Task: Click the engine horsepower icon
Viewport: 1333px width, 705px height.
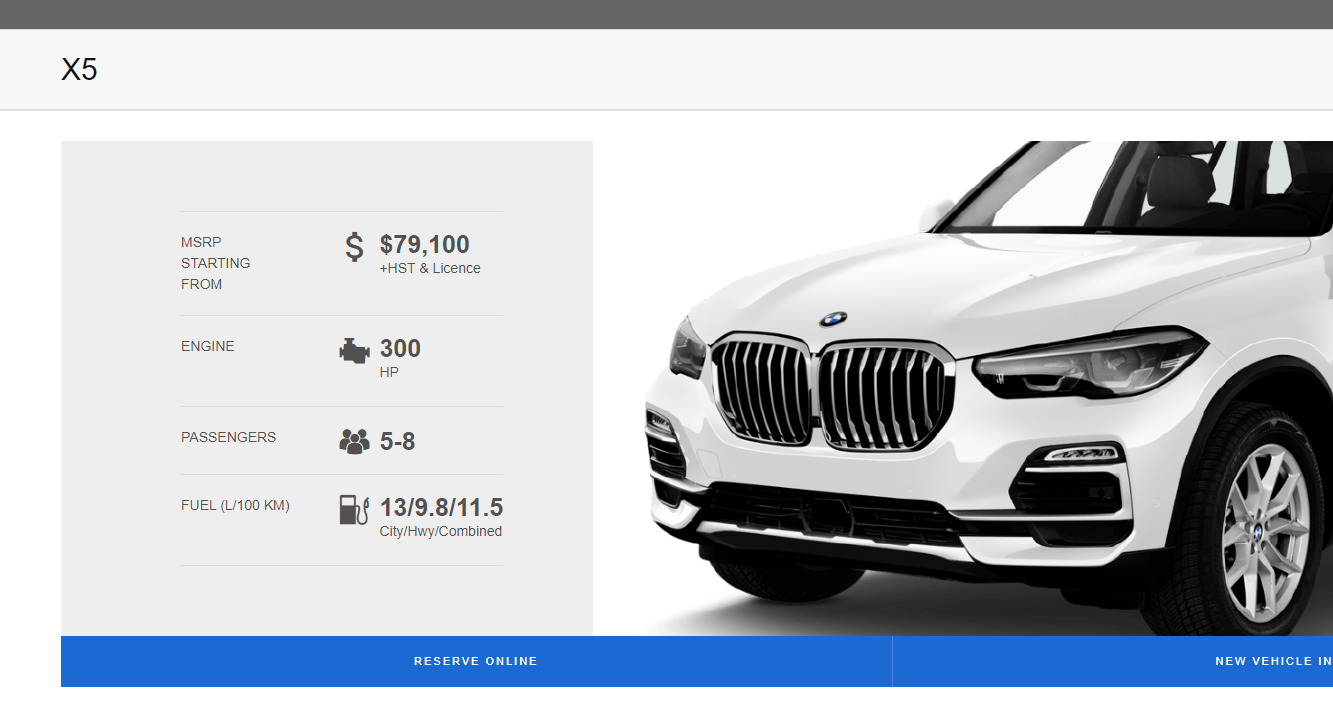Action: [x=354, y=351]
